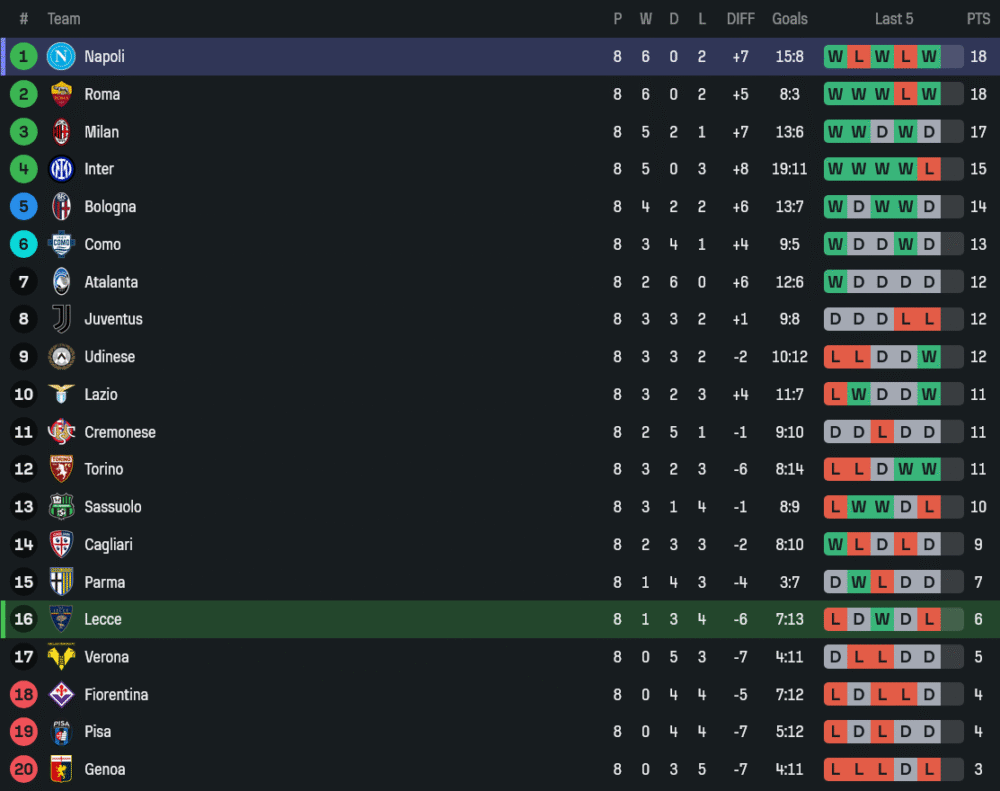Viewport: 1000px width, 791px height.
Task: Click the Milan club crest icon
Action: 61,132
